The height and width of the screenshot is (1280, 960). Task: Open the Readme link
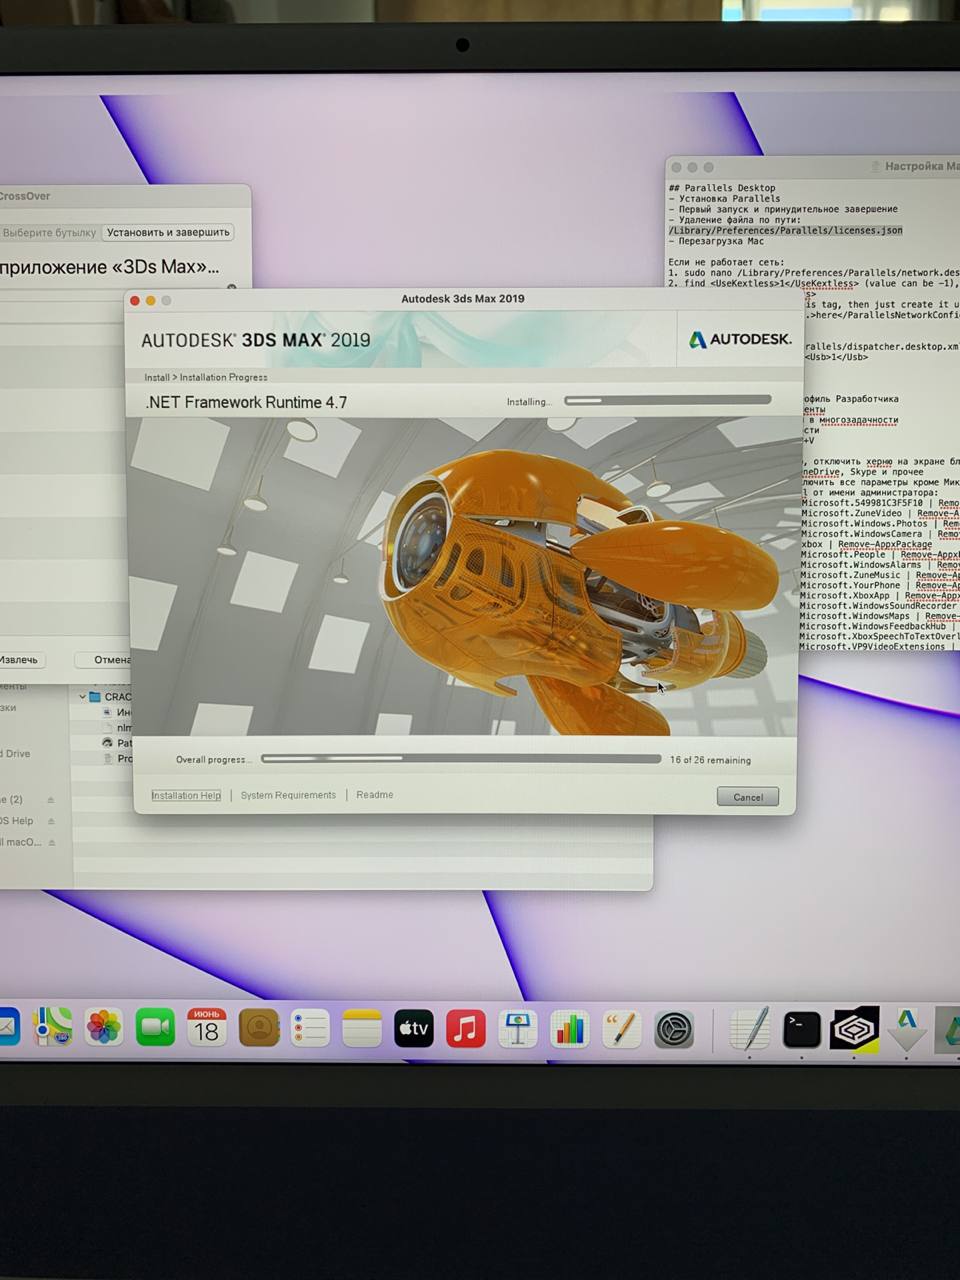point(375,795)
